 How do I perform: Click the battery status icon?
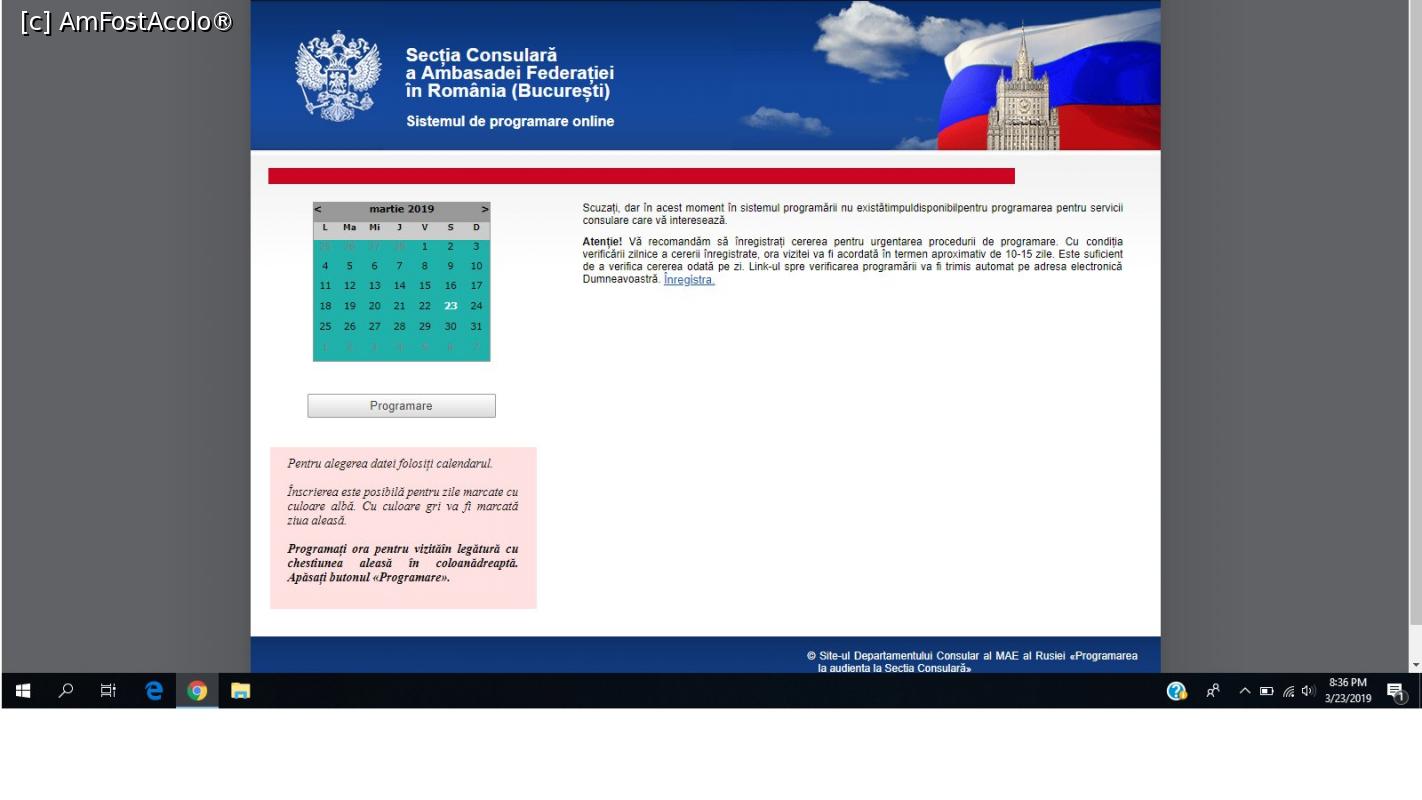click(x=1266, y=691)
